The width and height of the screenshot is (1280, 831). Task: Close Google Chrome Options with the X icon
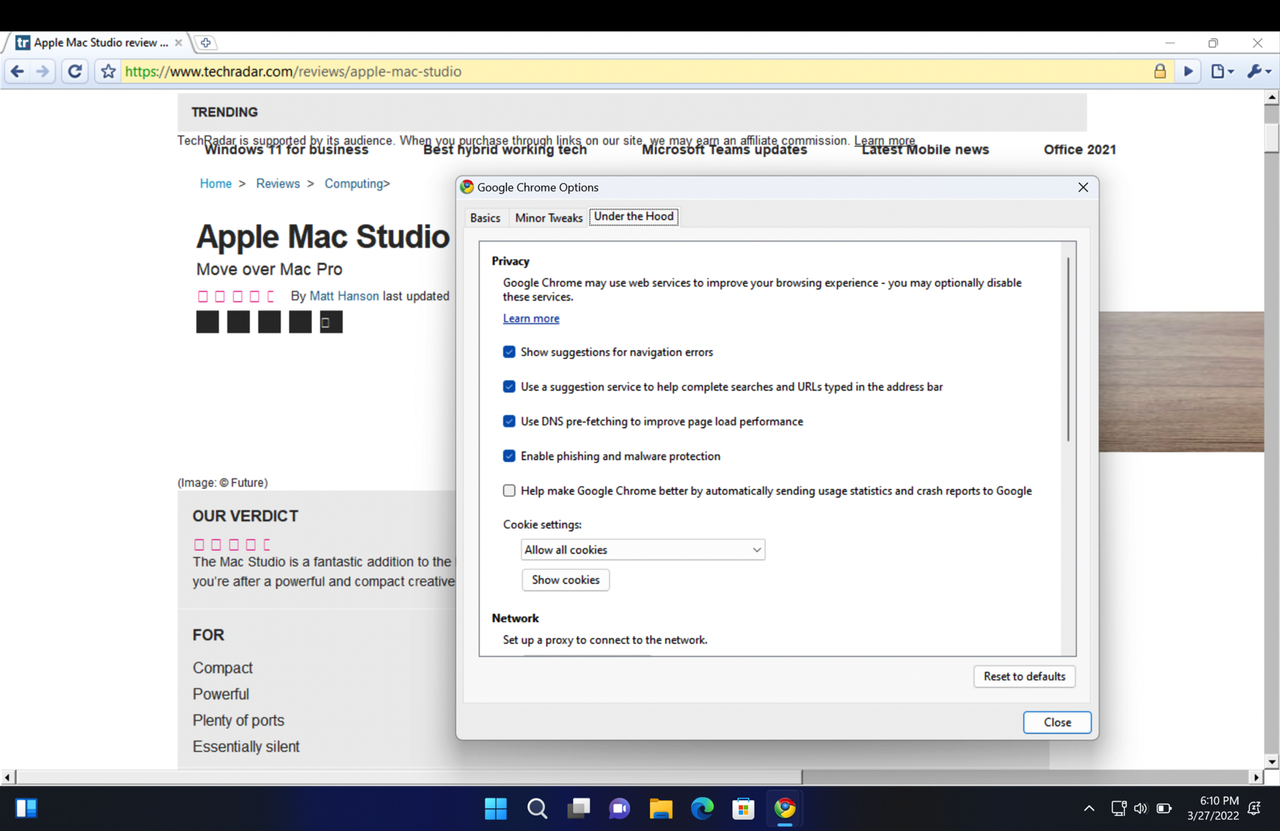(1083, 187)
